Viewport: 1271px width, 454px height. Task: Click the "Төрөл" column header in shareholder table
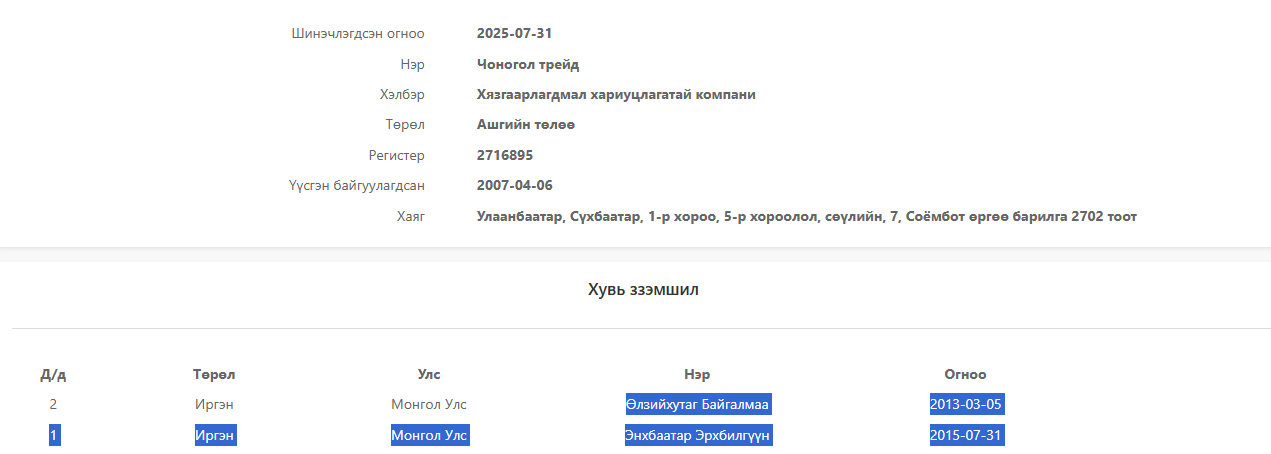click(214, 374)
